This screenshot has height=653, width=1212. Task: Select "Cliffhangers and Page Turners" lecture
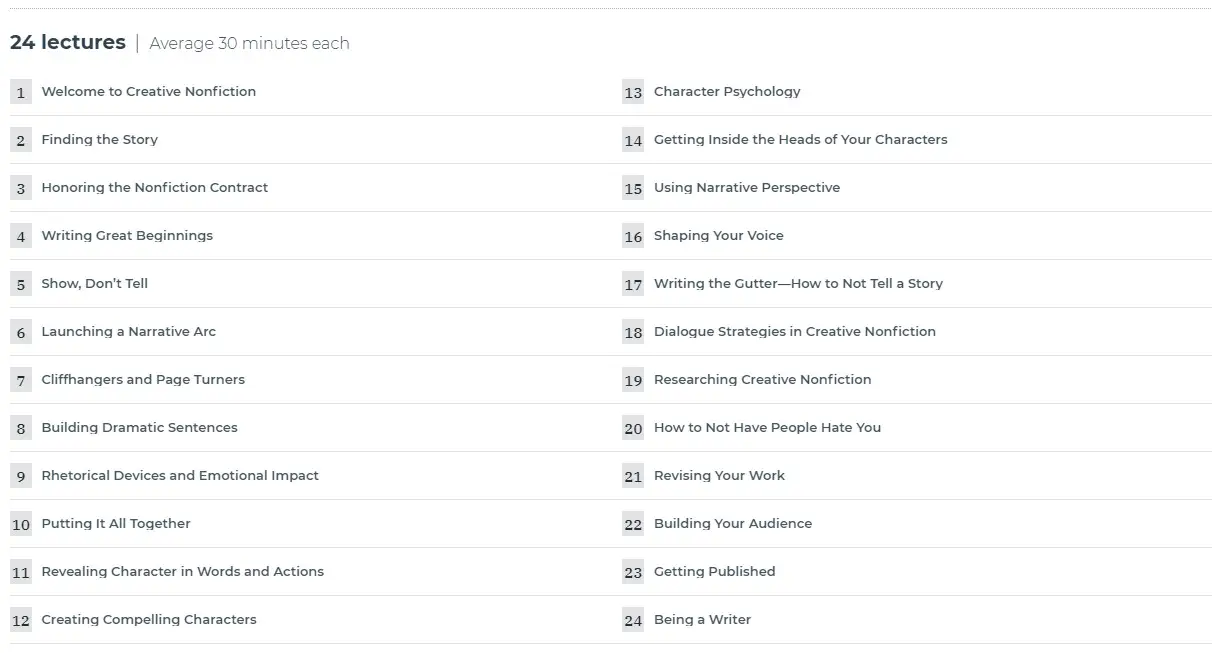coord(143,380)
